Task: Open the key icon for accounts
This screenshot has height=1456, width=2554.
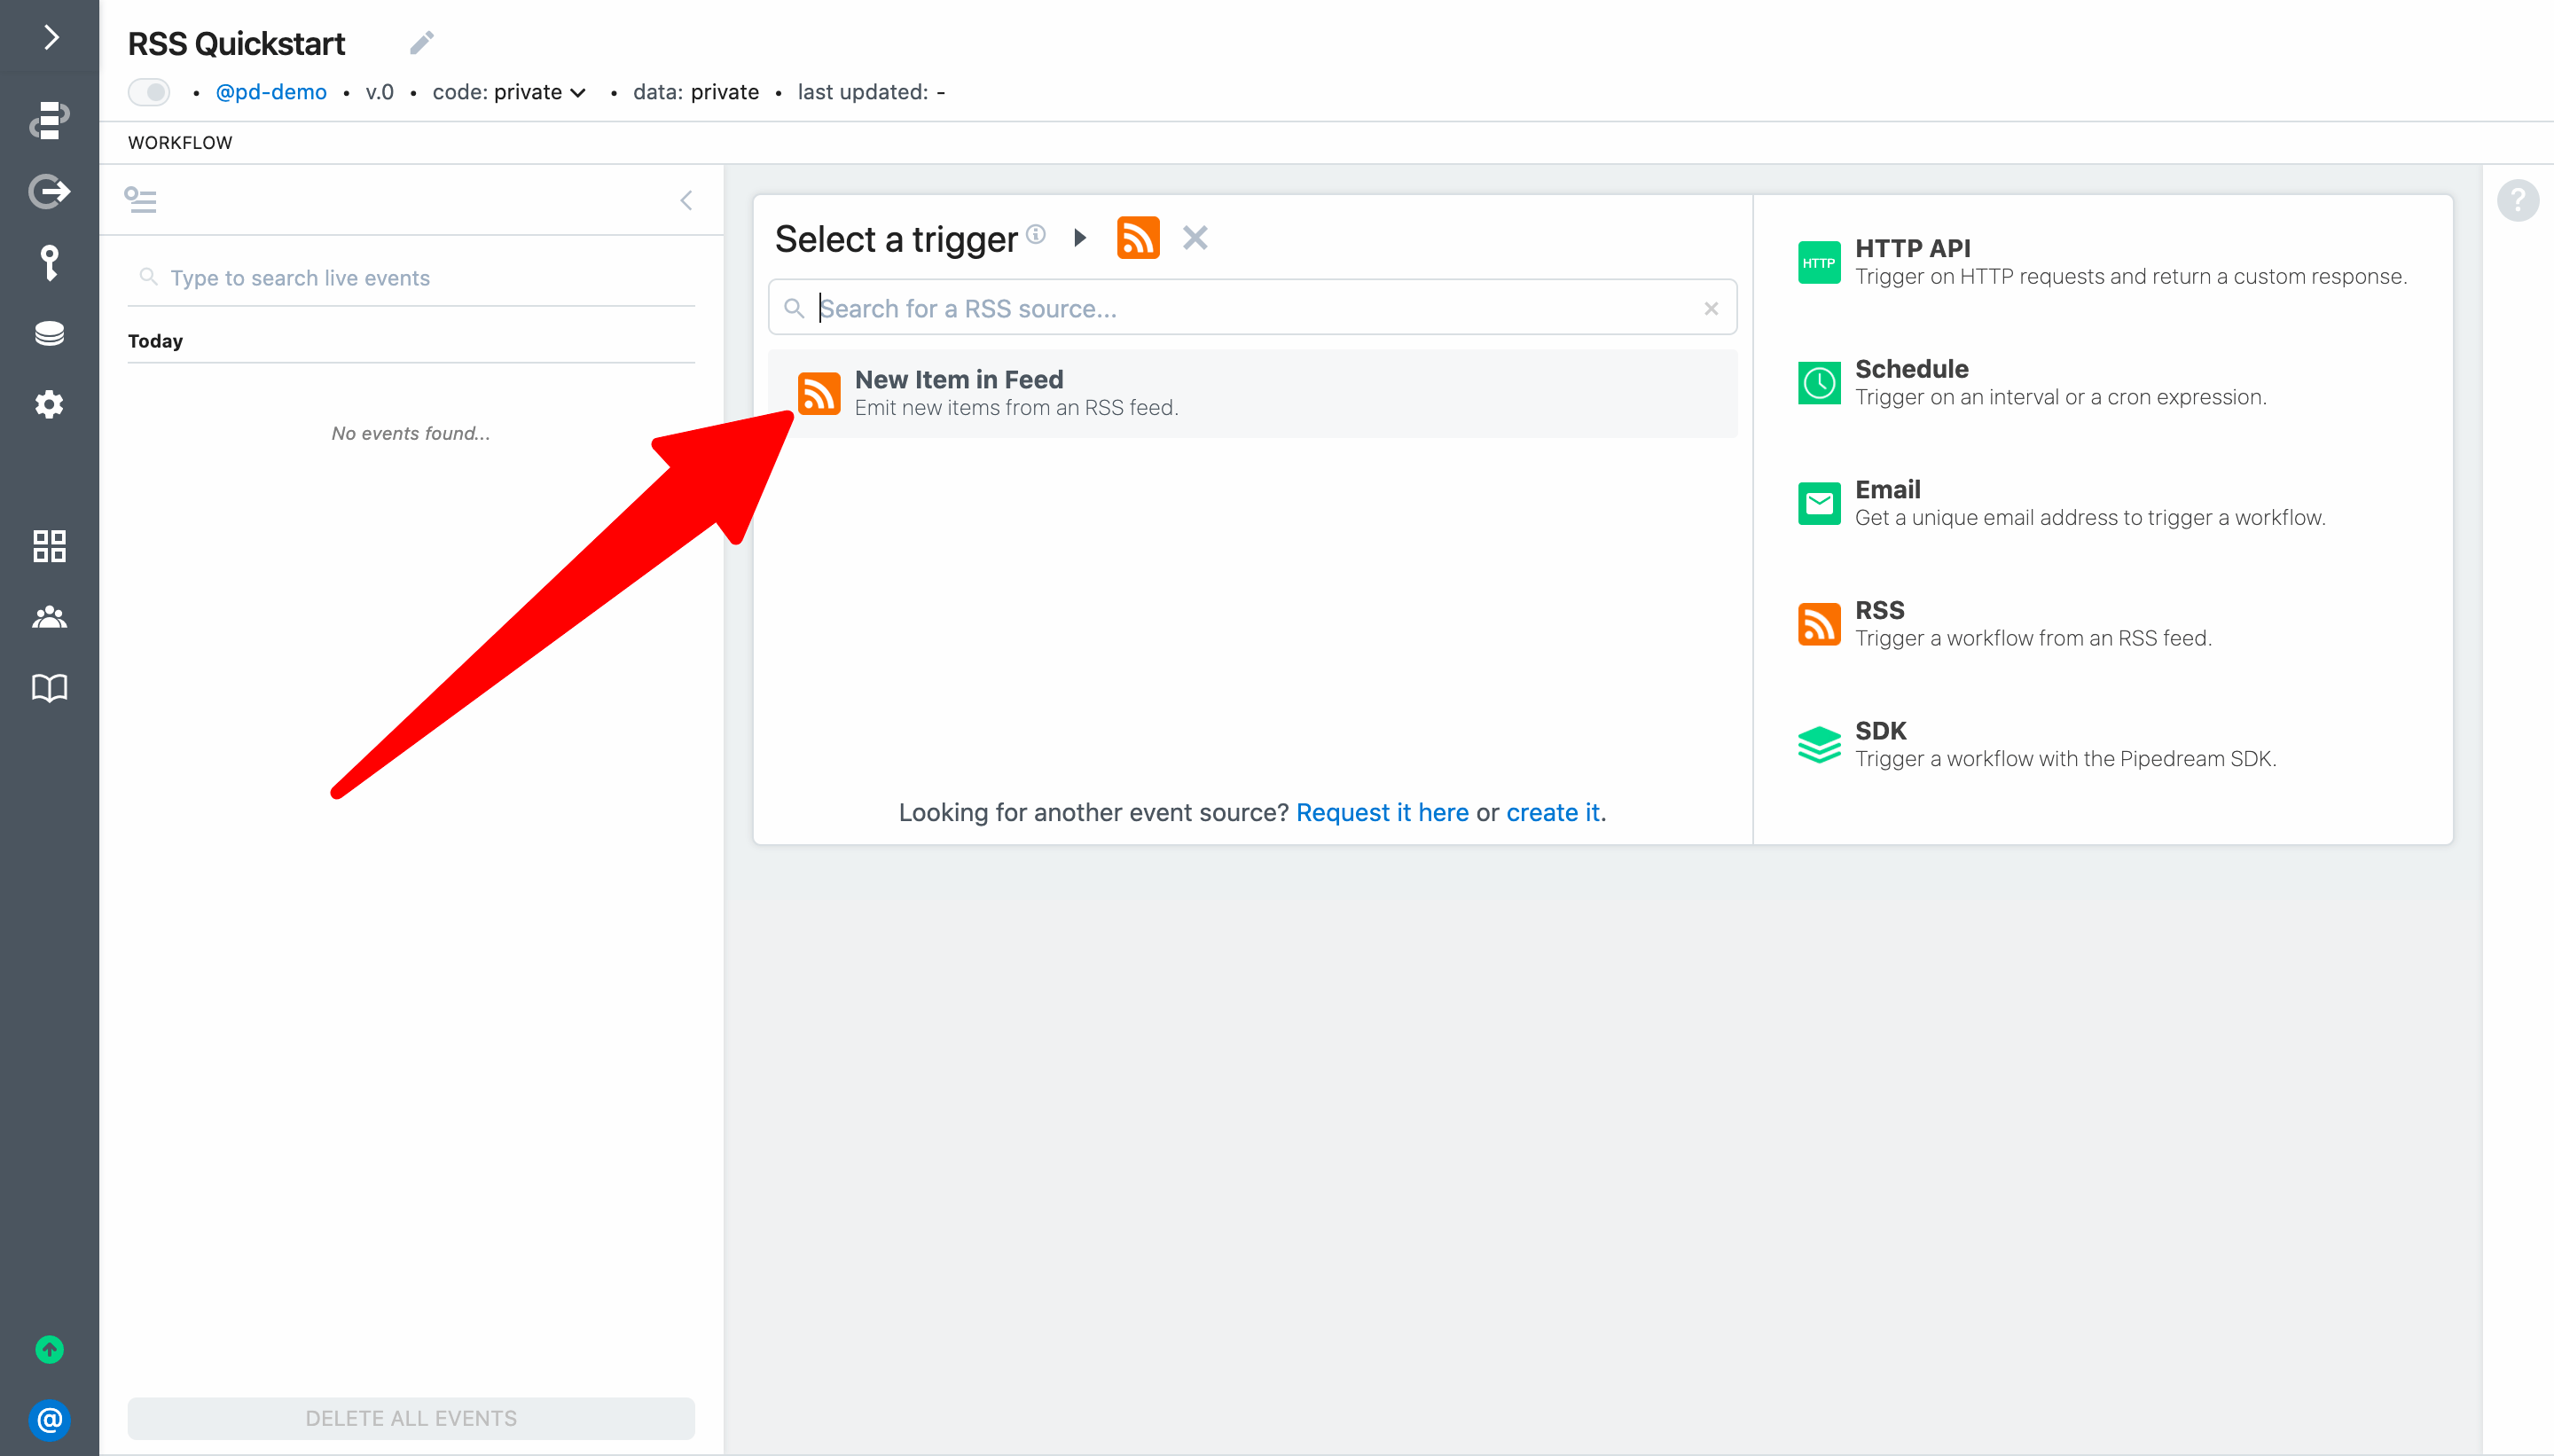Action: click(50, 263)
